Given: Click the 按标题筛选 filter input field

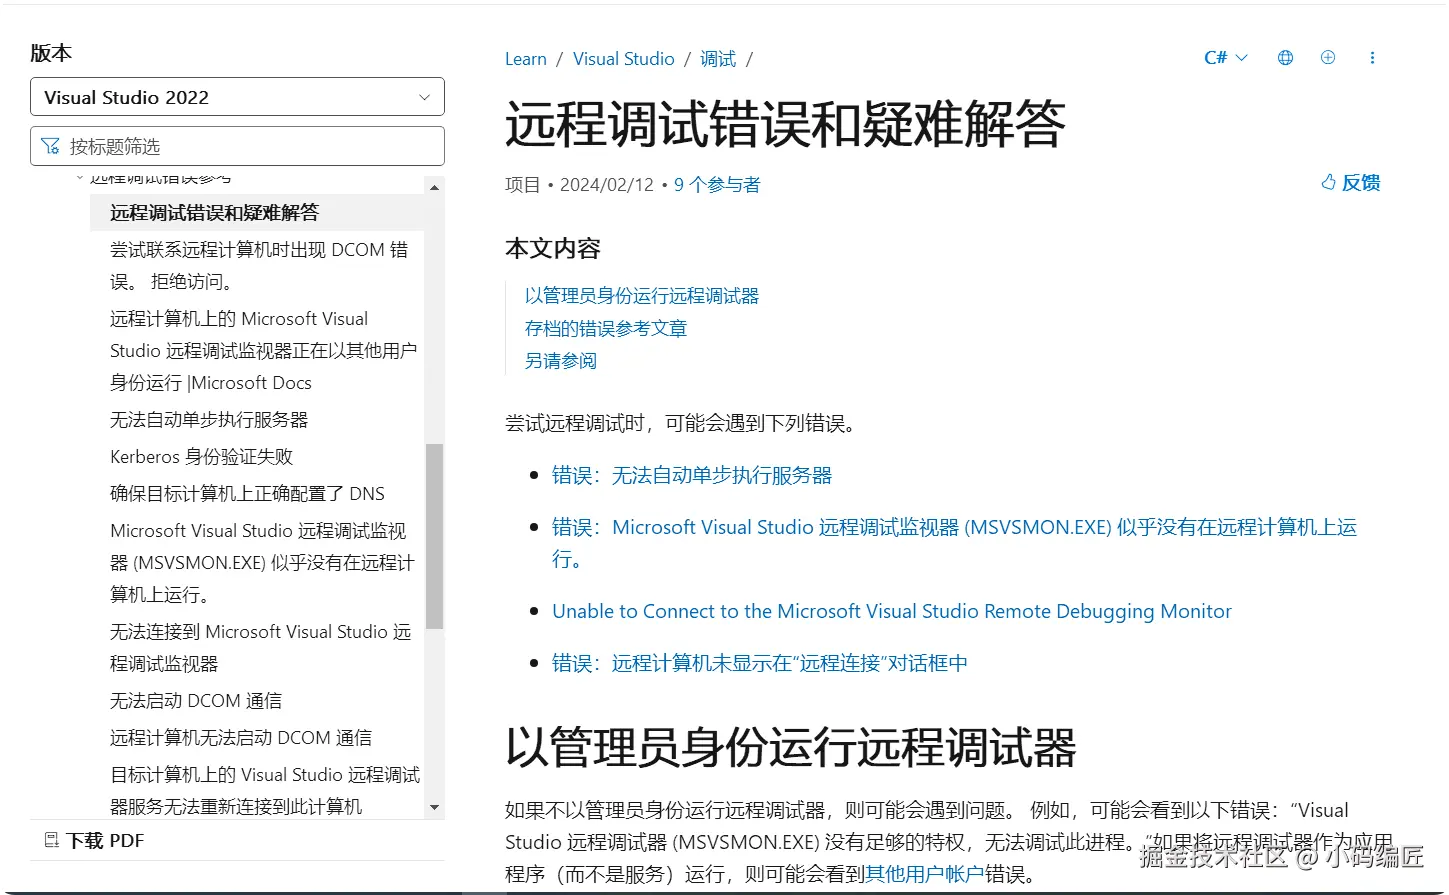Looking at the screenshot, I should tap(237, 146).
